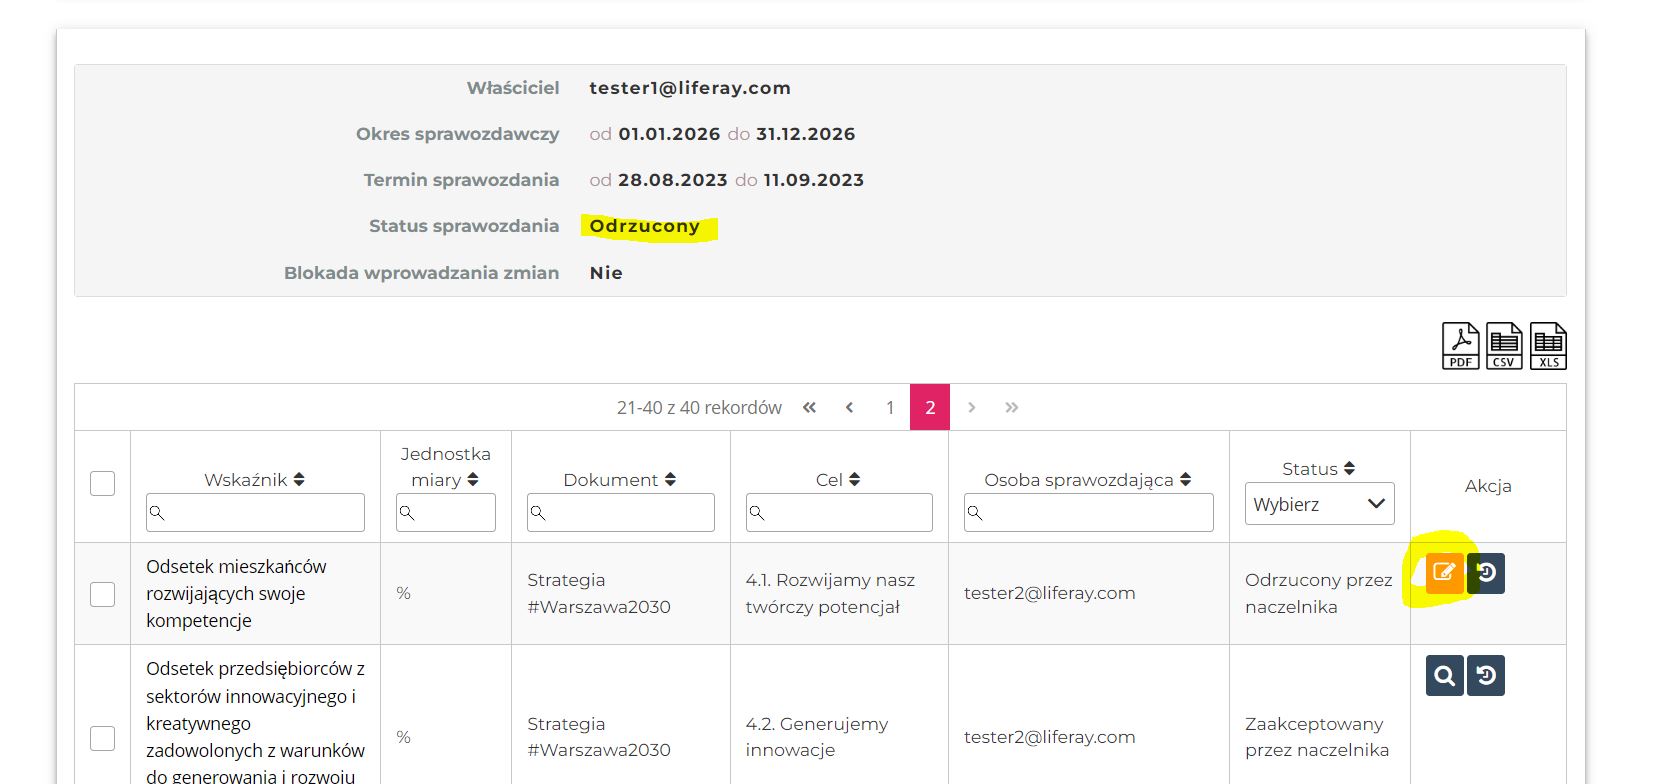Open magnifier preview for second row
The height and width of the screenshot is (784, 1660).
[1444, 676]
